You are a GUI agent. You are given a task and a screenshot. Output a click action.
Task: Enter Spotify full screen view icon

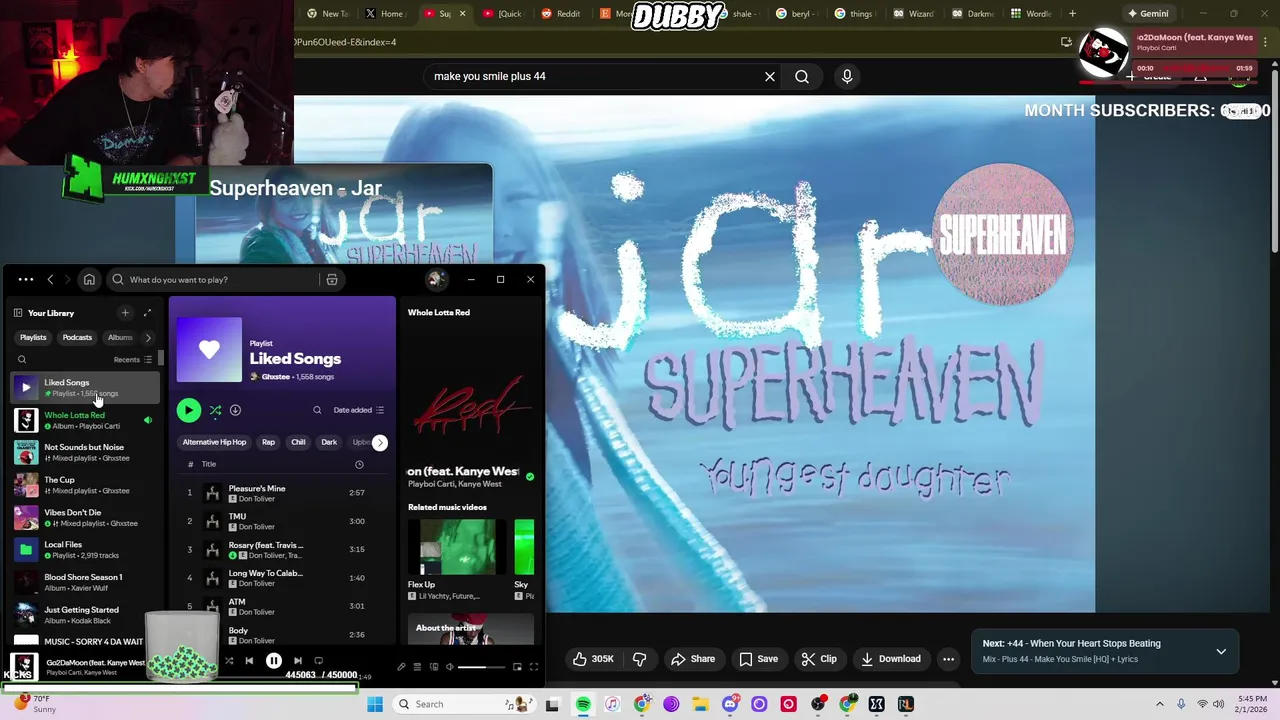coord(533,667)
